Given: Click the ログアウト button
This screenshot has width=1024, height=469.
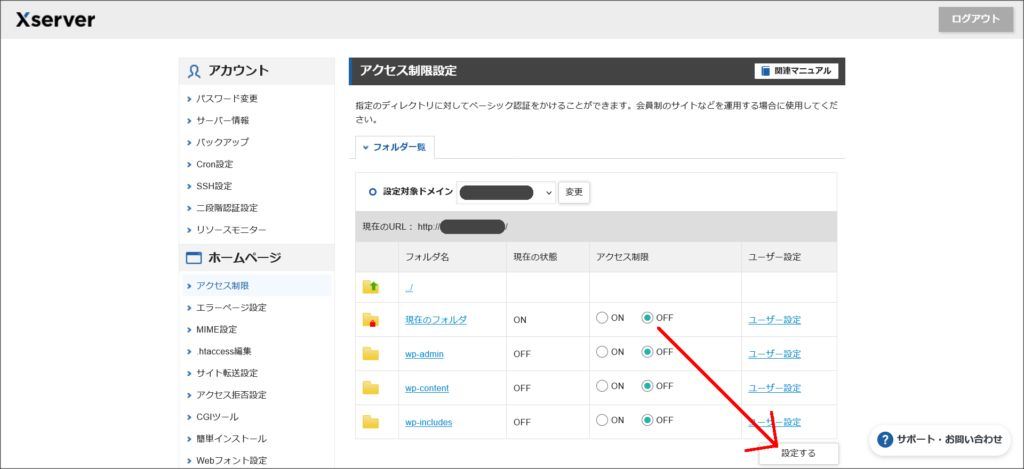Looking at the screenshot, I should click(x=976, y=19).
